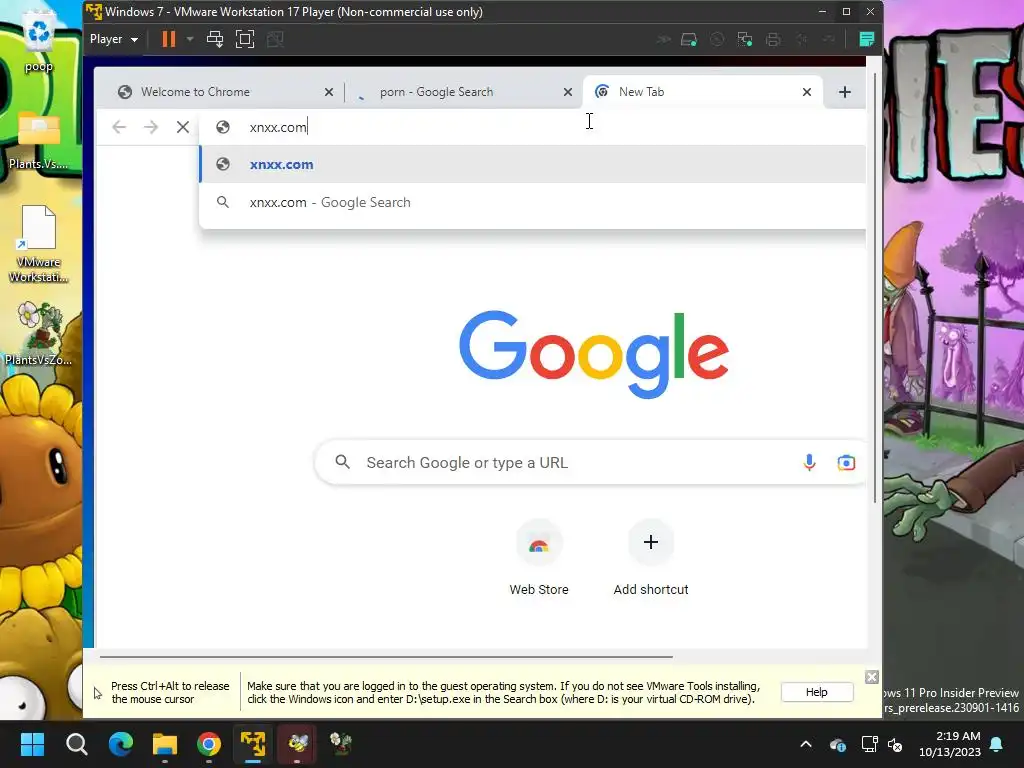The height and width of the screenshot is (768, 1024).
Task: Click the OneDrive cloud tray icon
Action: point(838,744)
